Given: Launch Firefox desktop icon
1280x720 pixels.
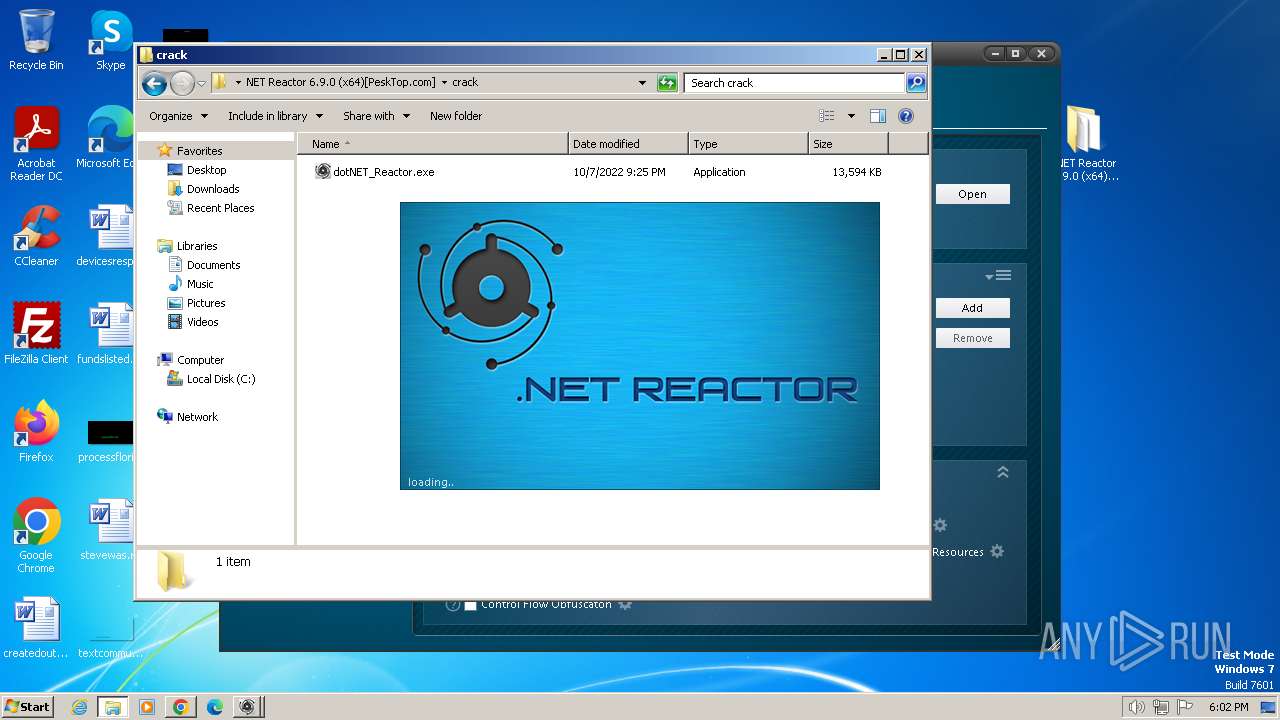Looking at the screenshot, I should [36, 432].
